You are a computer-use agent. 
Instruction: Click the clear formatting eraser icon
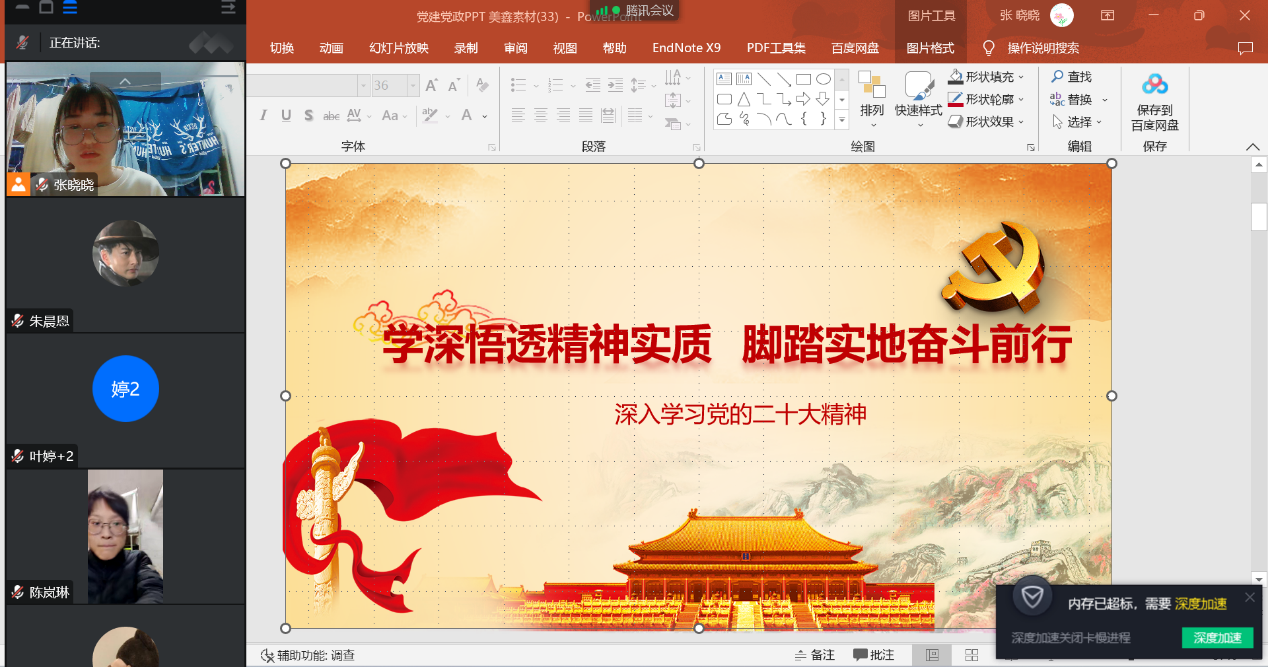click(x=482, y=86)
